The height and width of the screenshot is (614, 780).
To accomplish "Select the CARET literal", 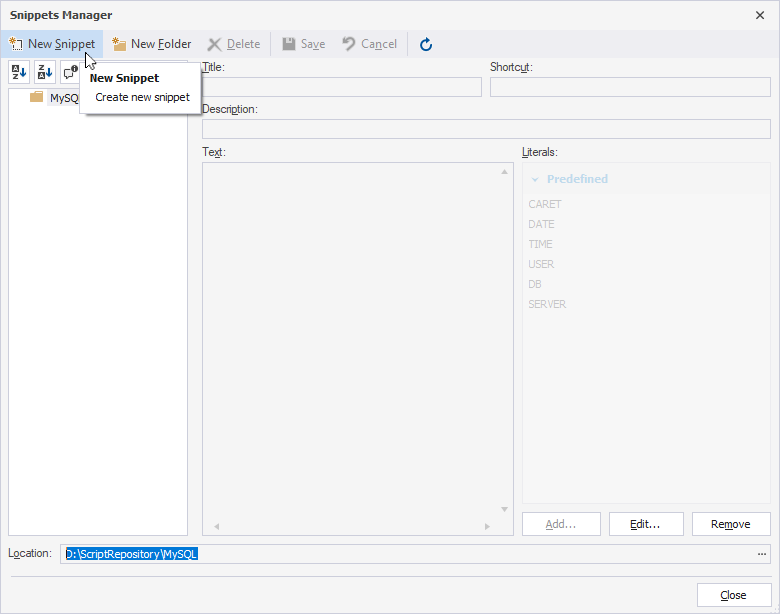I will [x=545, y=204].
